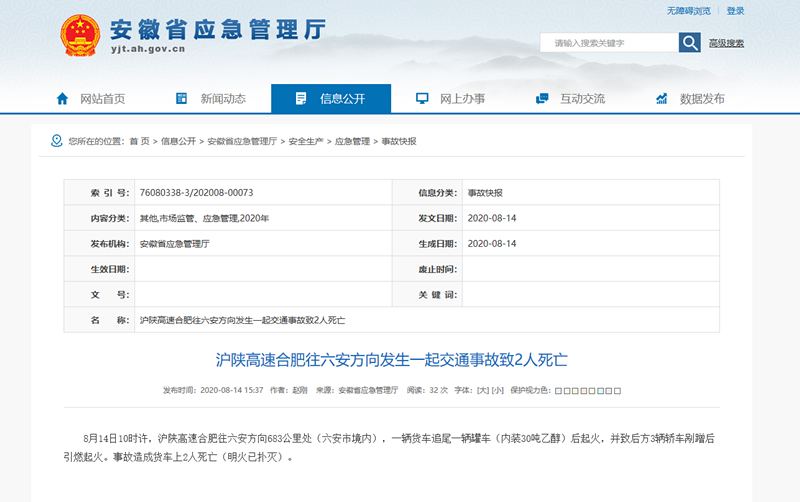
Task: Click the 发文日期 value 2020-08-14
Action: (492, 218)
